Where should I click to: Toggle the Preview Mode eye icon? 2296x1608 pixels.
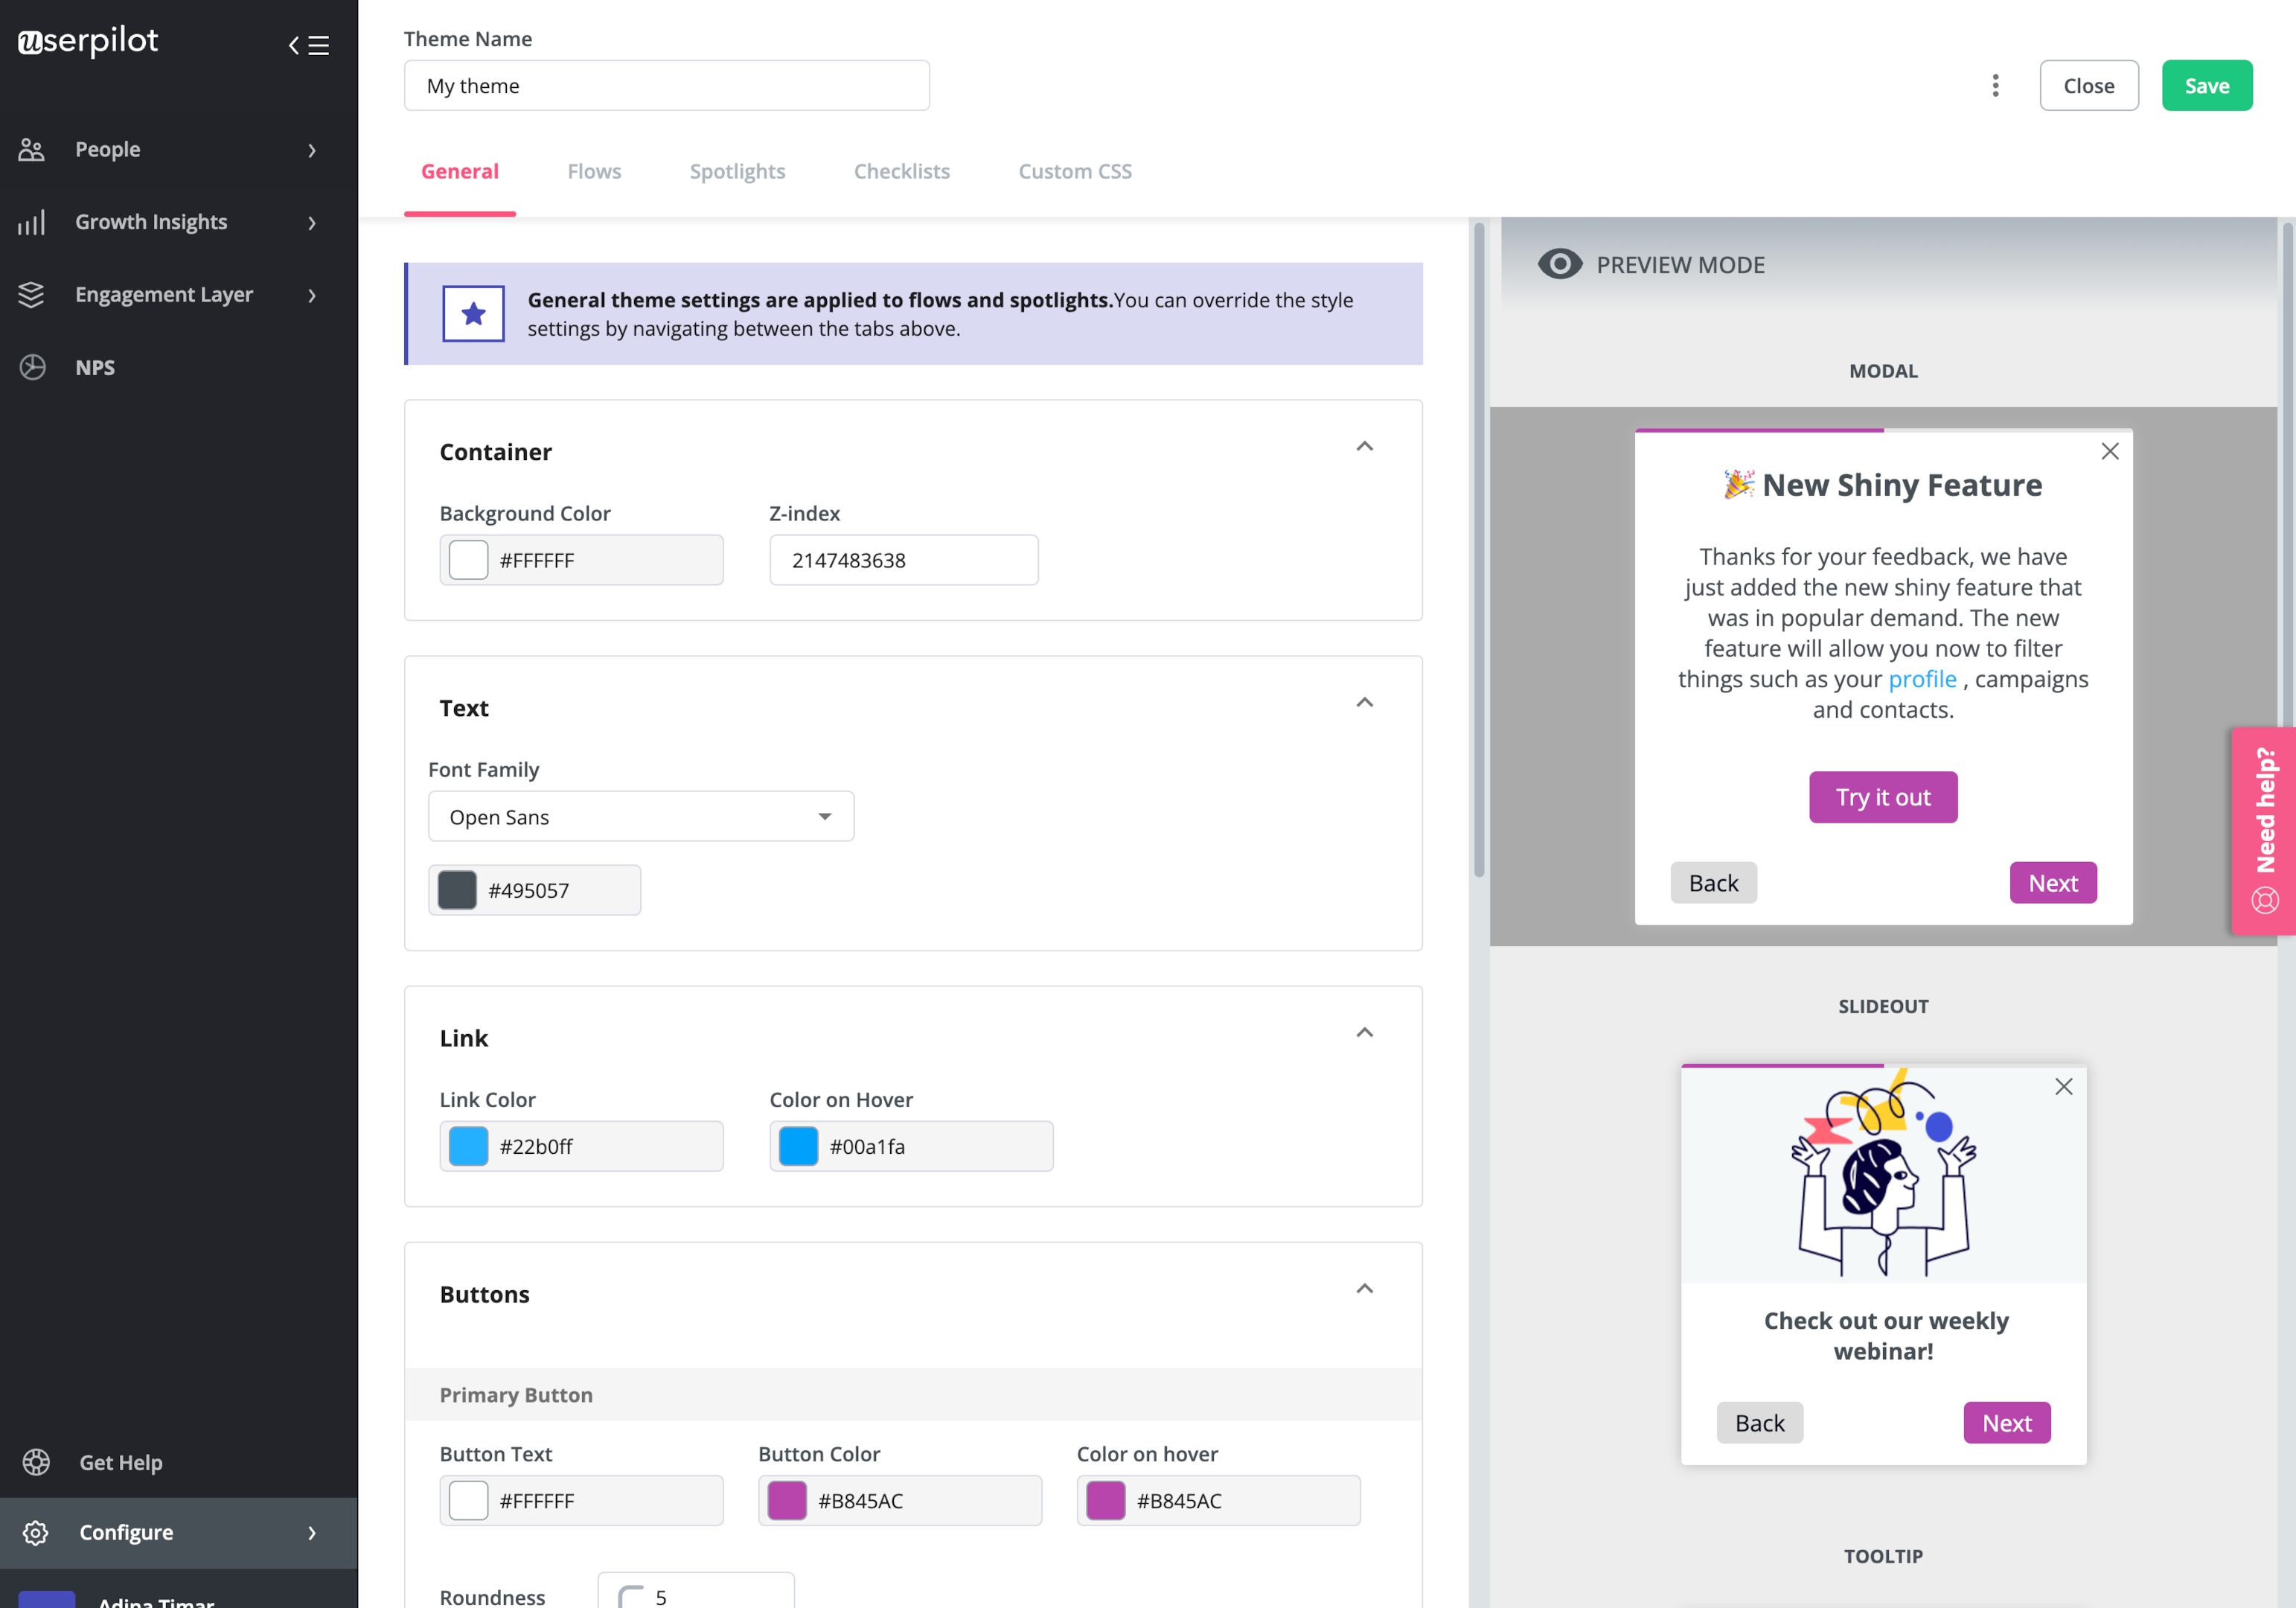1556,264
